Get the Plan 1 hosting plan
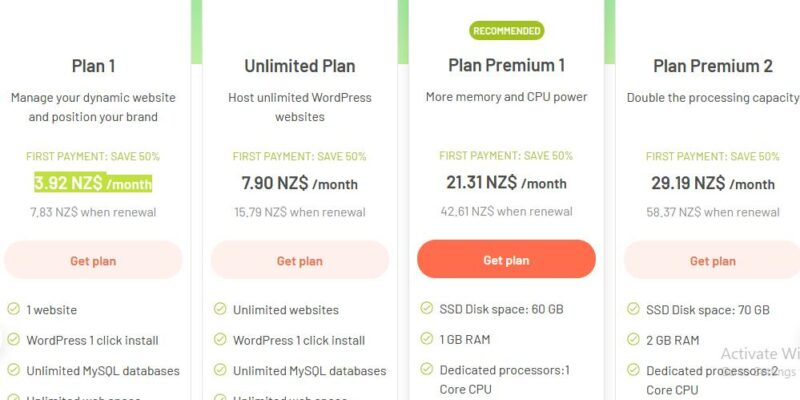This screenshot has width=800, height=400. click(x=93, y=260)
